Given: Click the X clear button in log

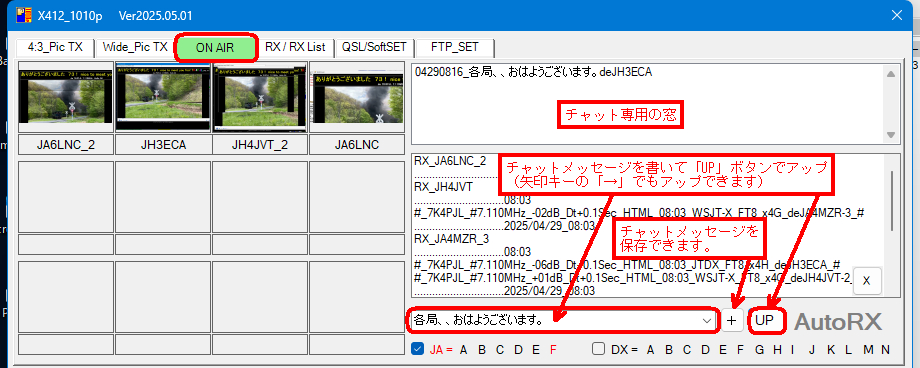Looking at the screenshot, I should pyautogui.click(x=867, y=282).
